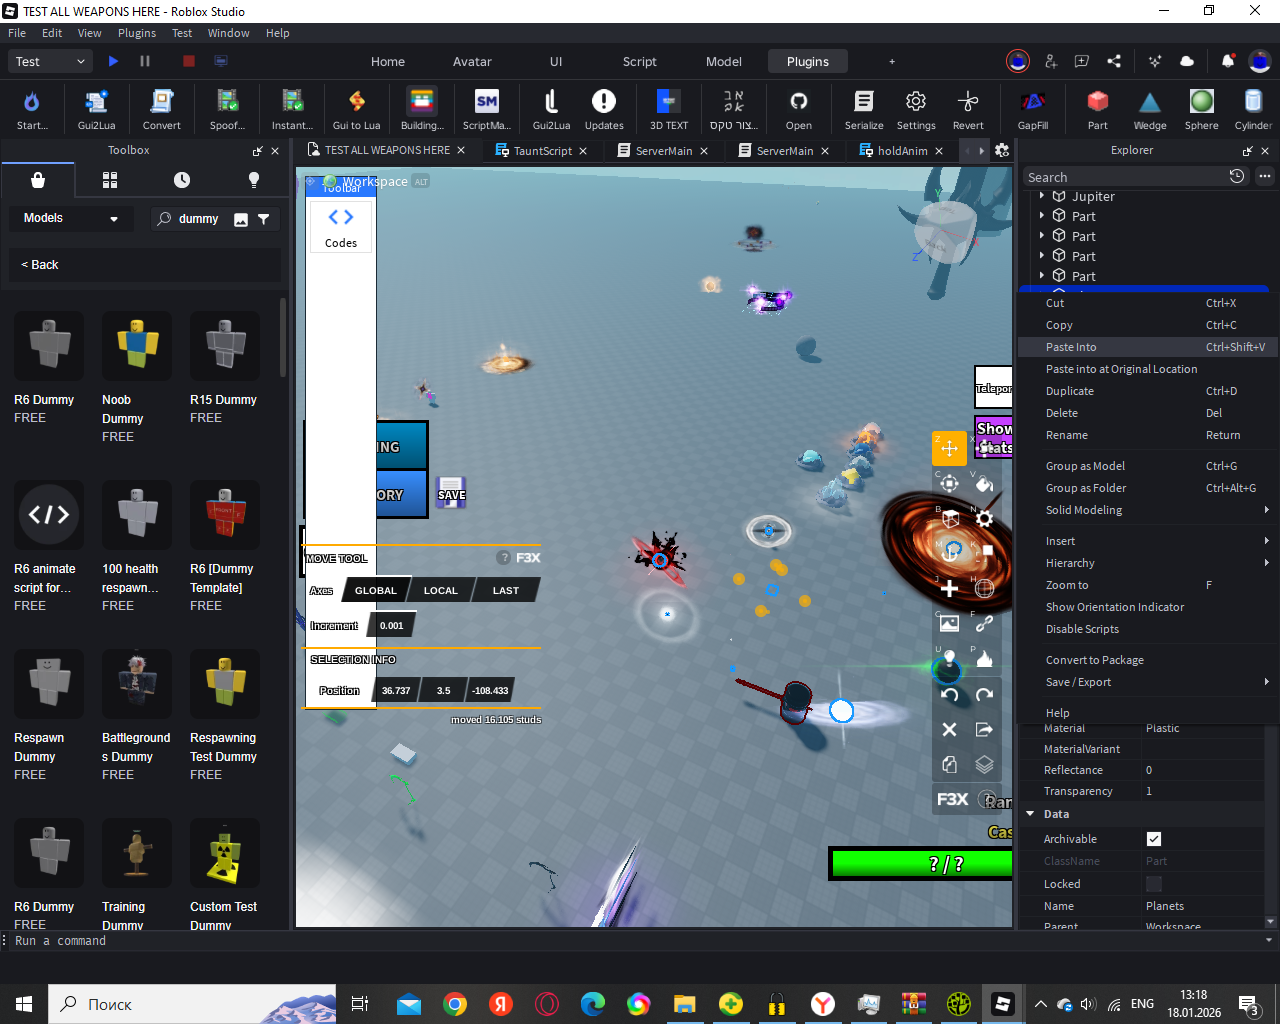The width and height of the screenshot is (1280, 1024).
Task: Open plugin Settings gear in ribbon
Action: click(x=916, y=109)
